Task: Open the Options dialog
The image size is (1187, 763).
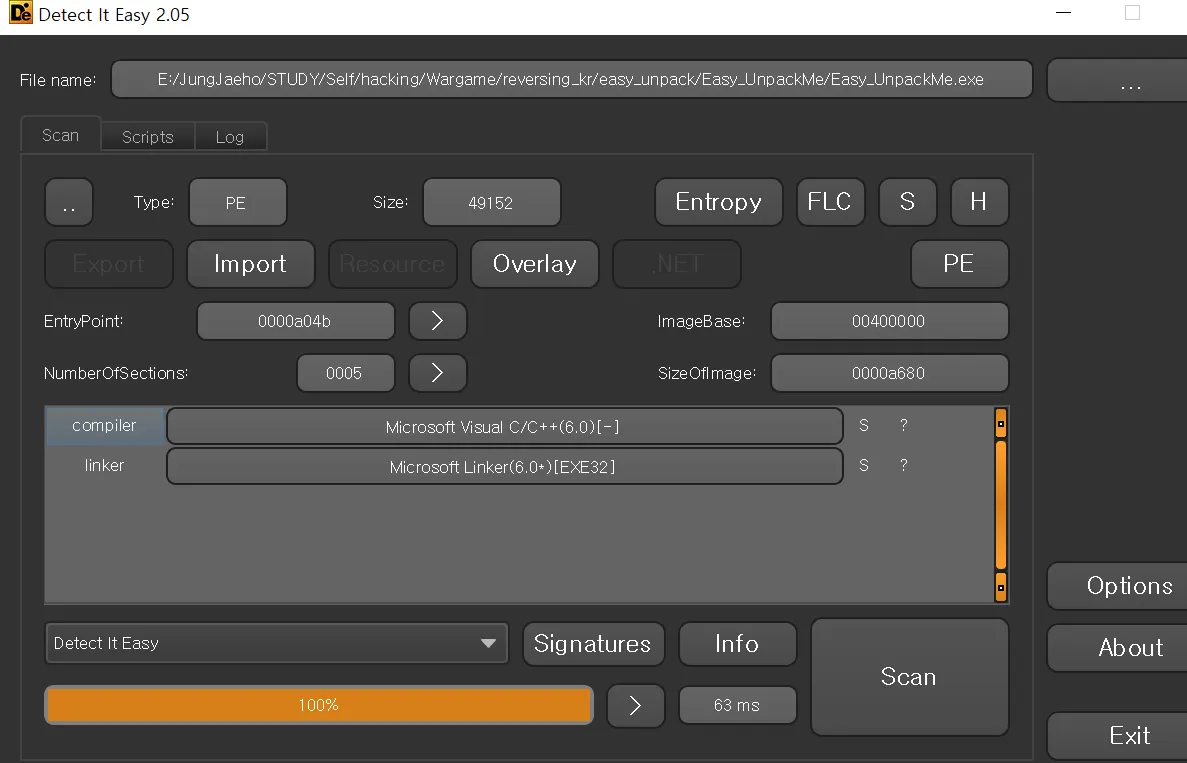Action: pos(1117,586)
